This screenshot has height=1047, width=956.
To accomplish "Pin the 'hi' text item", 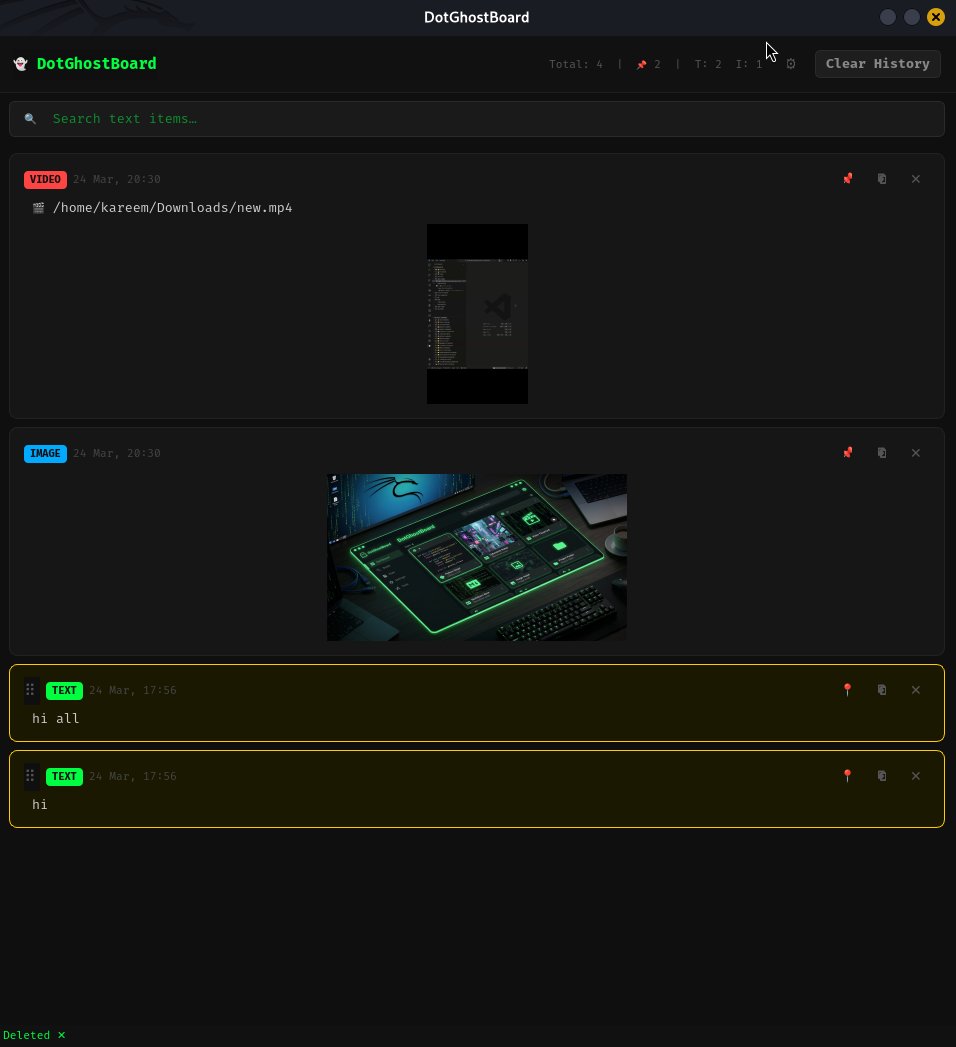I will (847, 776).
